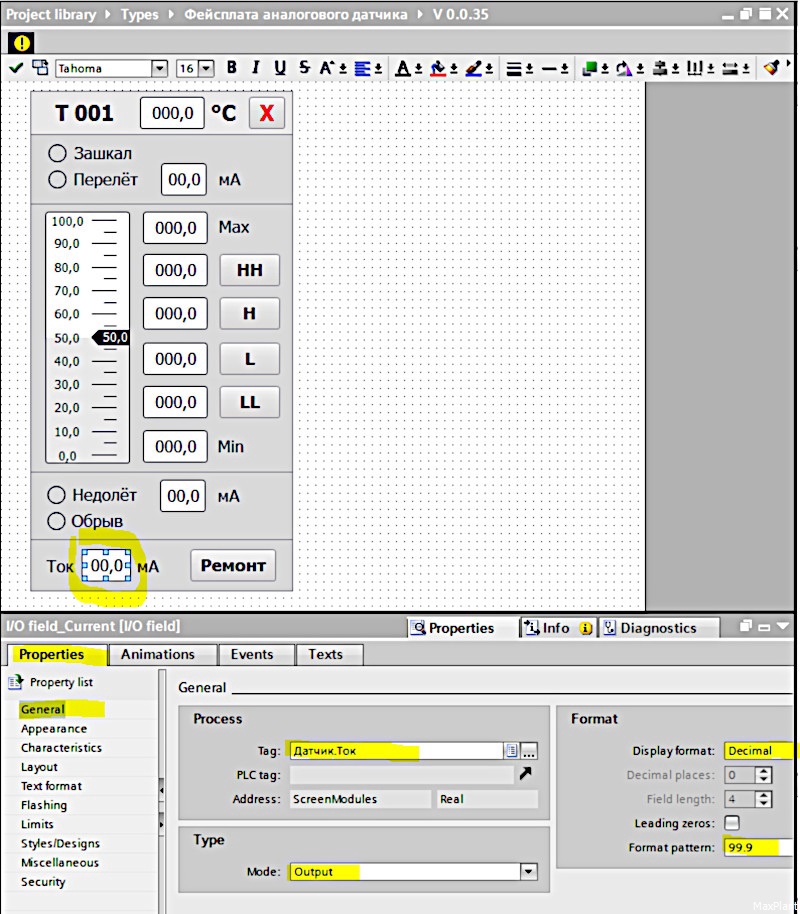Enable the Leading zeros checkbox

click(731, 823)
